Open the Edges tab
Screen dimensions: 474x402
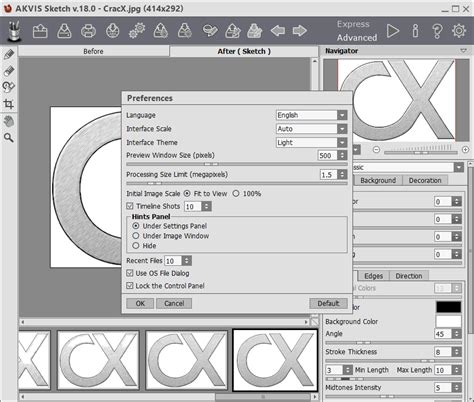[x=373, y=276]
